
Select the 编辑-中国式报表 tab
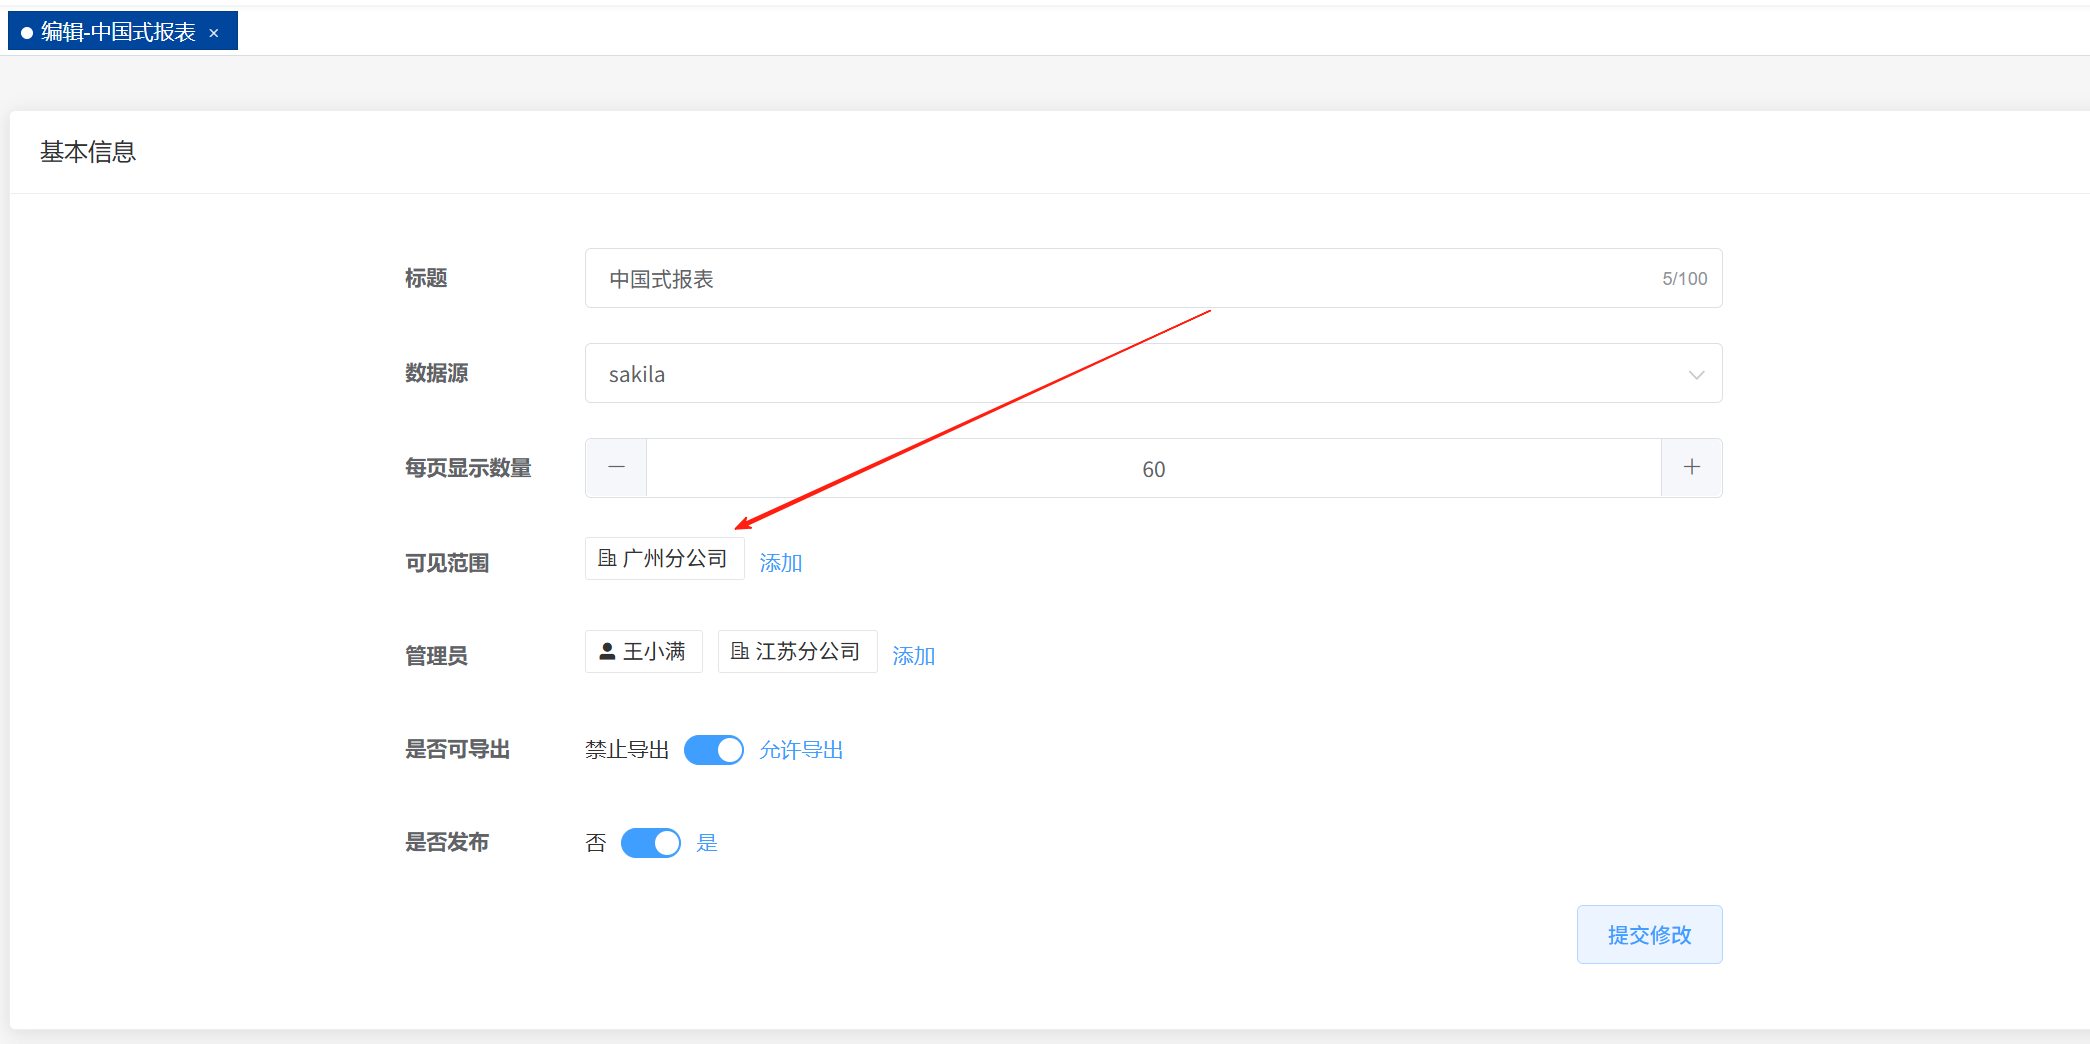[x=117, y=32]
